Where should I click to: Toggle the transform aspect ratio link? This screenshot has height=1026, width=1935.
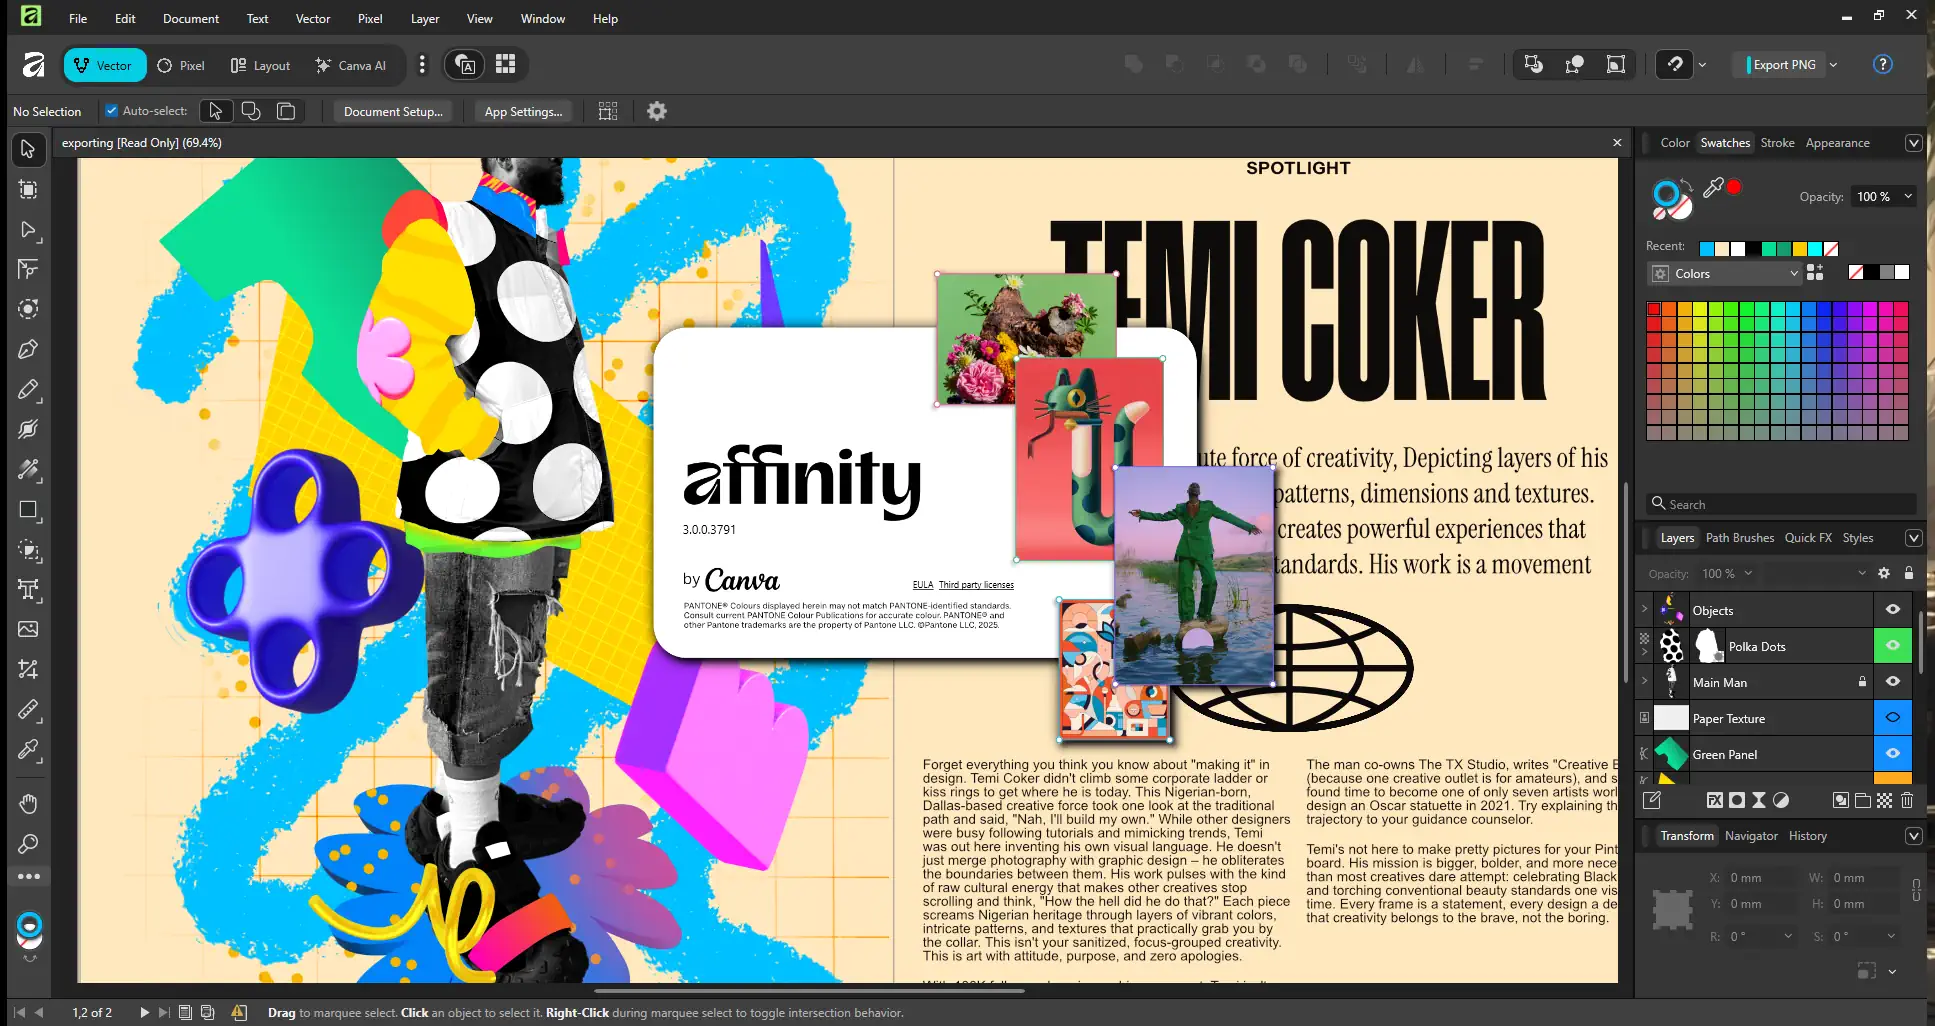coord(1915,890)
